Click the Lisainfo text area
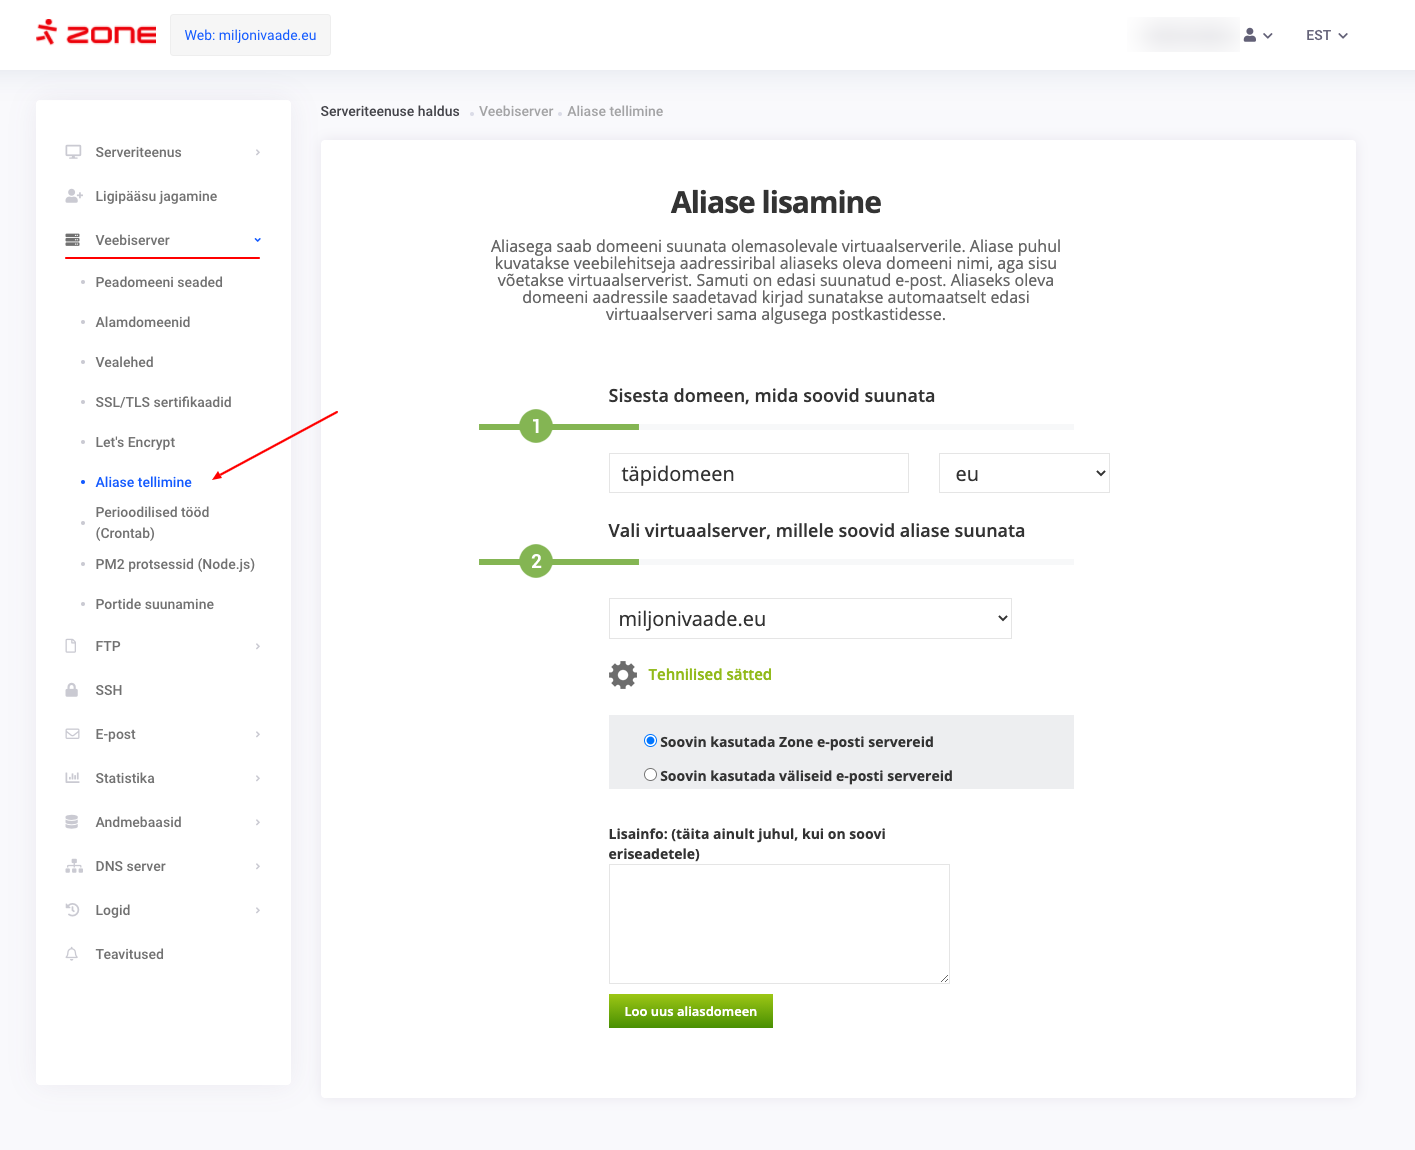This screenshot has height=1150, width=1415. point(778,923)
